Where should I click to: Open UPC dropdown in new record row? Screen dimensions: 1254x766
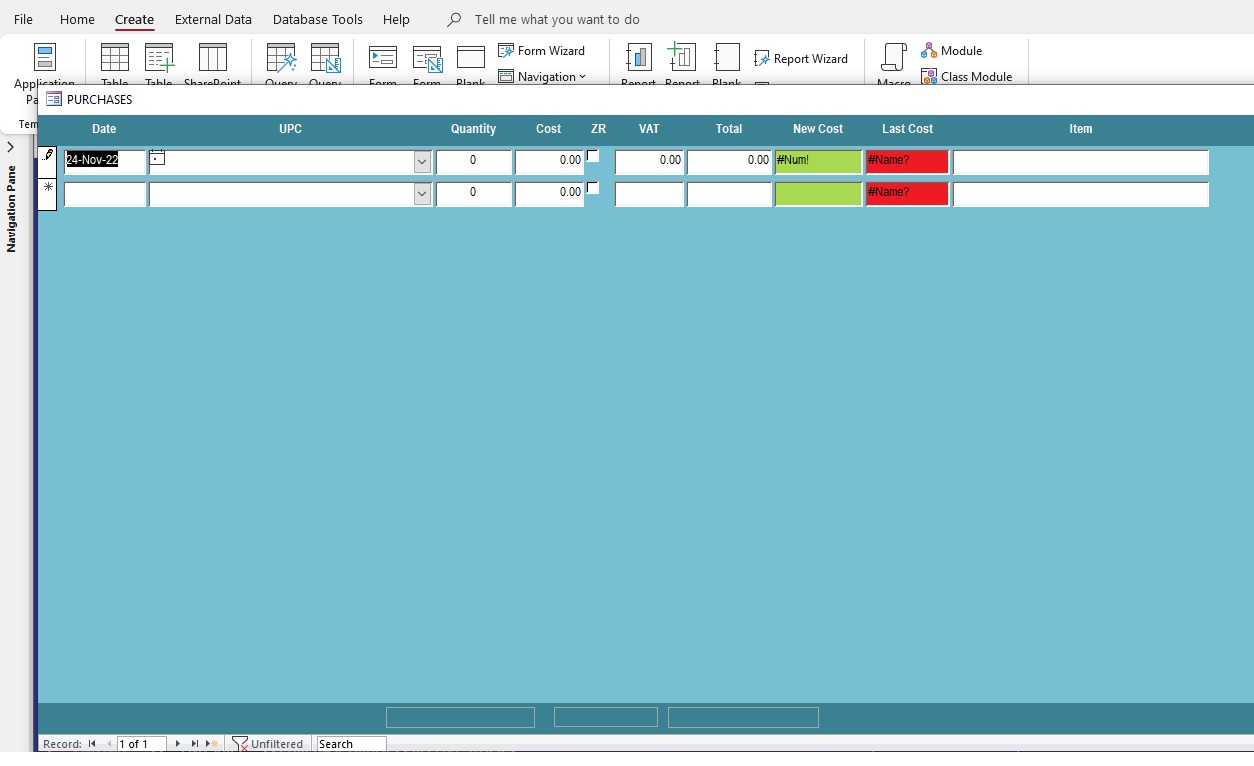pos(423,194)
